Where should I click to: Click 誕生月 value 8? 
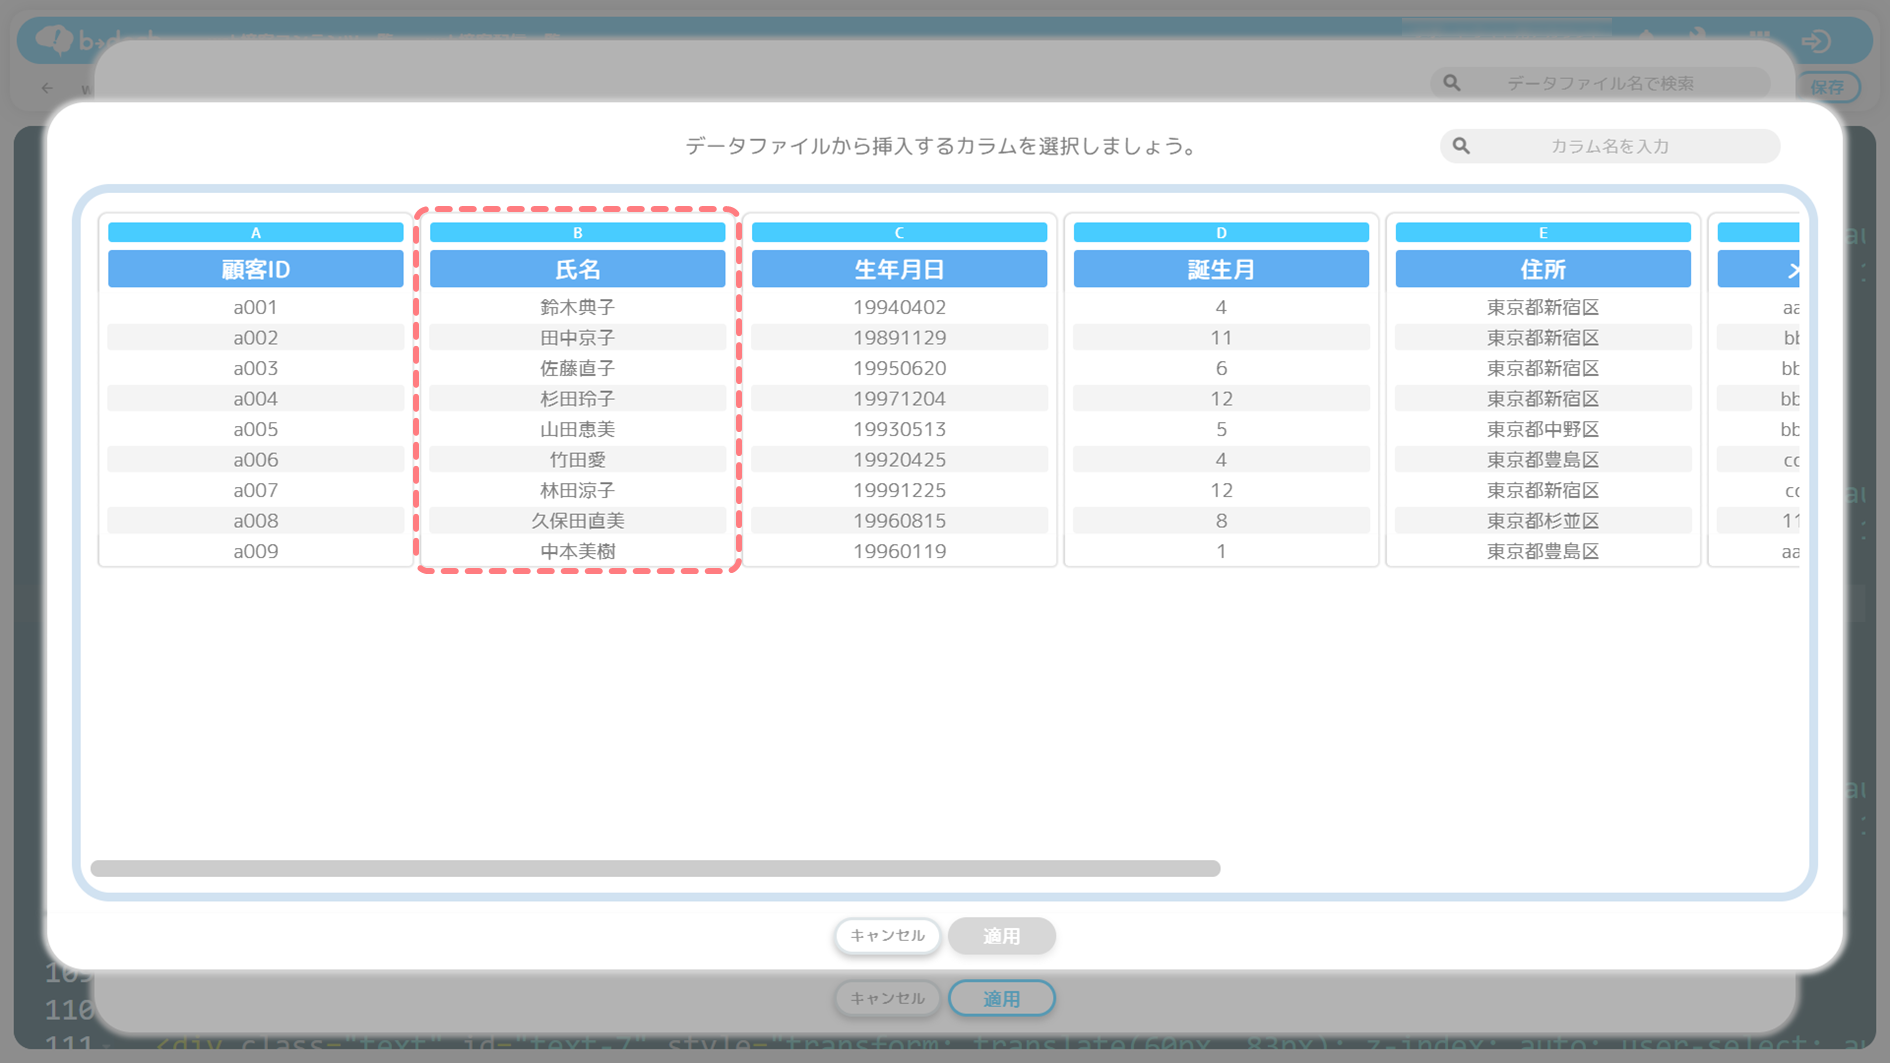pos(1221,521)
